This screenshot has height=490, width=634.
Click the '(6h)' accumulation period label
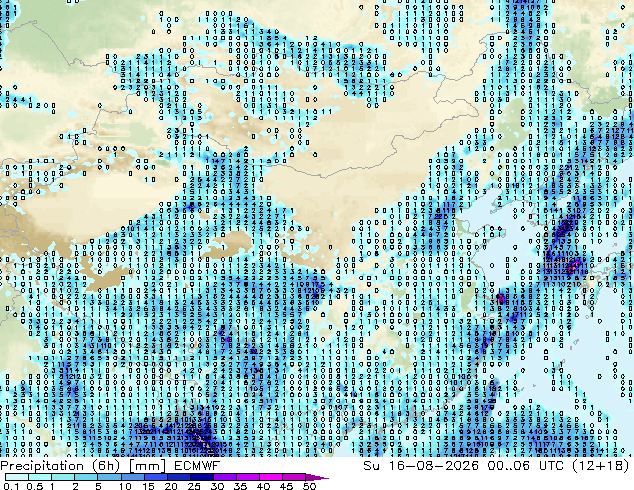click(106, 466)
